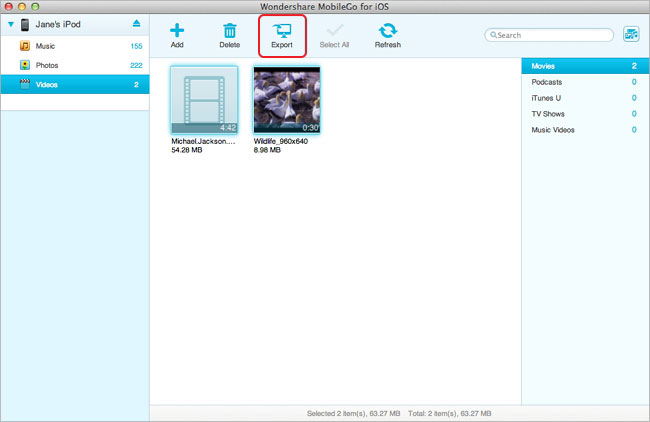Select the Videos label in the sidebar

tap(46, 85)
